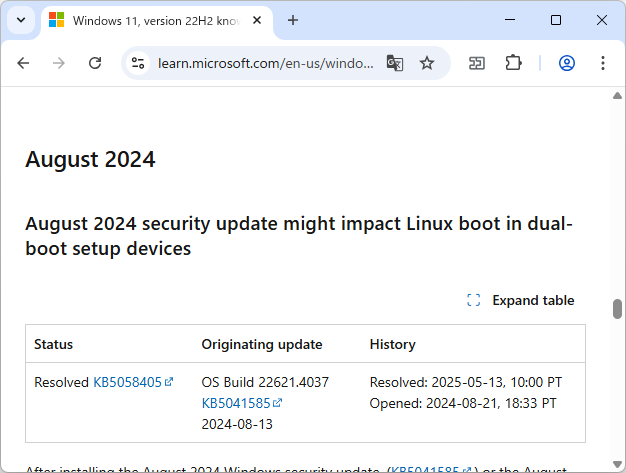The width and height of the screenshot is (626, 473).
Task: Open the reading mode side panel icon
Action: point(477,63)
